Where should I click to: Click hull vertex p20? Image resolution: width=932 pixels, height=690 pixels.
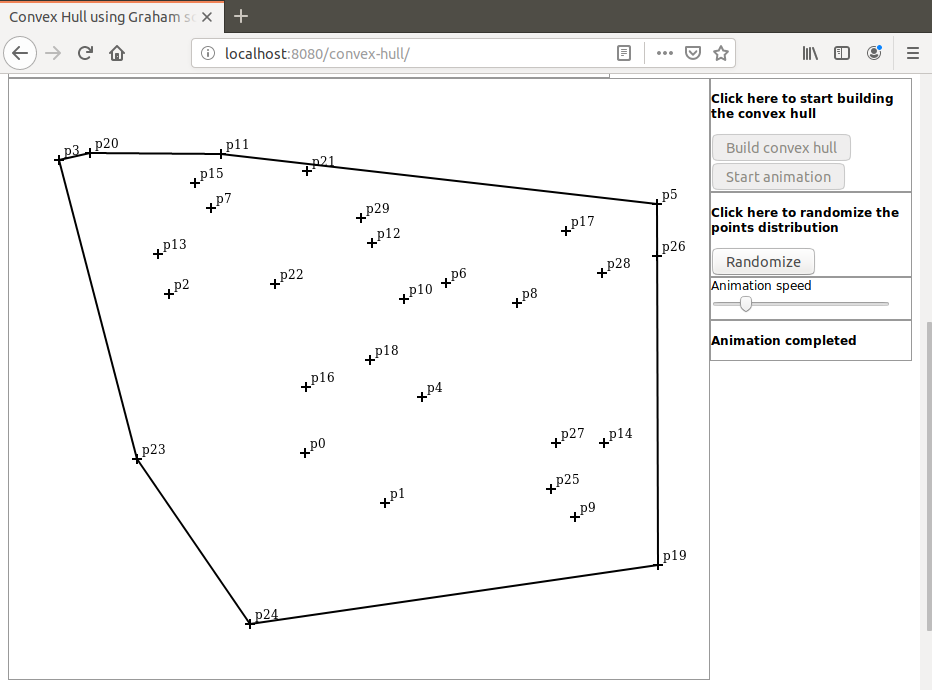point(90,153)
